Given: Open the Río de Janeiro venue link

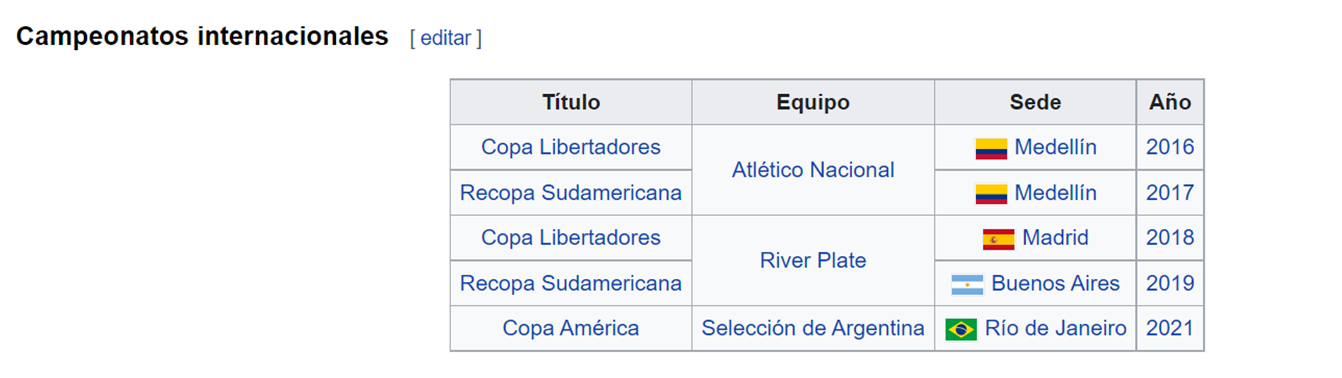Looking at the screenshot, I should pyautogui.click(x=1055, y=328).
